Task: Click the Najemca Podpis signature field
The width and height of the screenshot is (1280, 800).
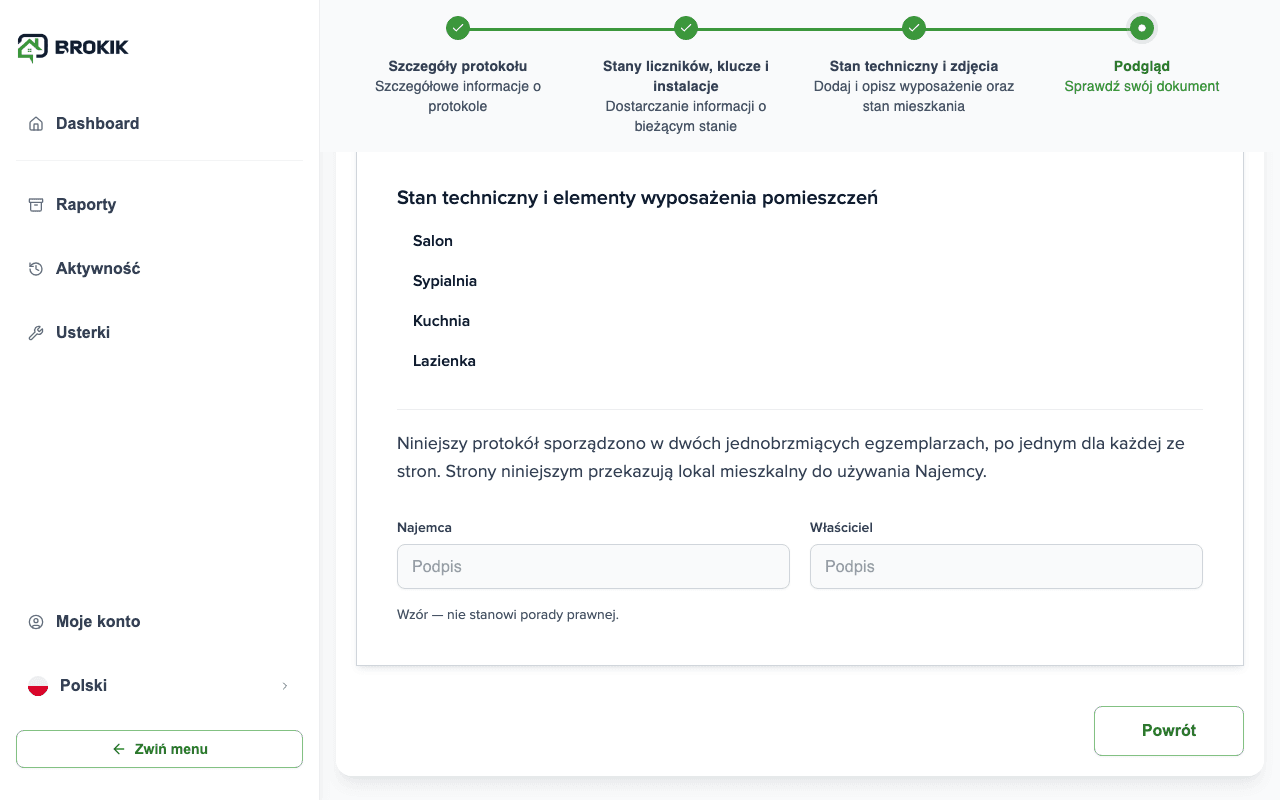Action: click(593, 566)
